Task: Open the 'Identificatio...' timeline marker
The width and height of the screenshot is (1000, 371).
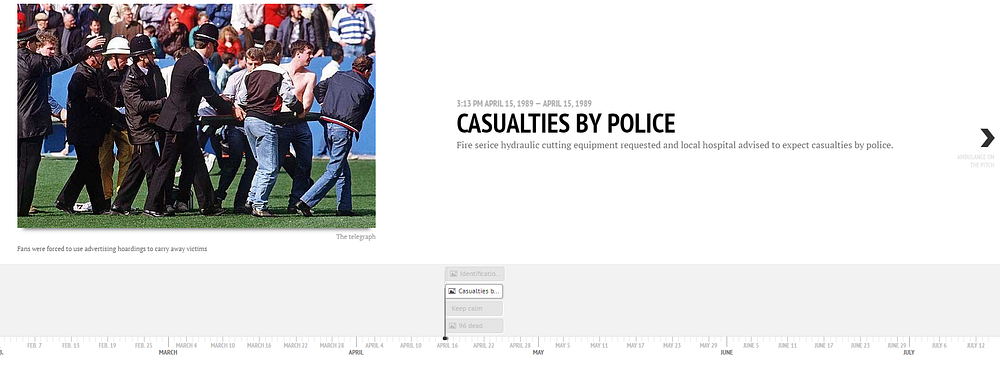Action: pos(474,274)
